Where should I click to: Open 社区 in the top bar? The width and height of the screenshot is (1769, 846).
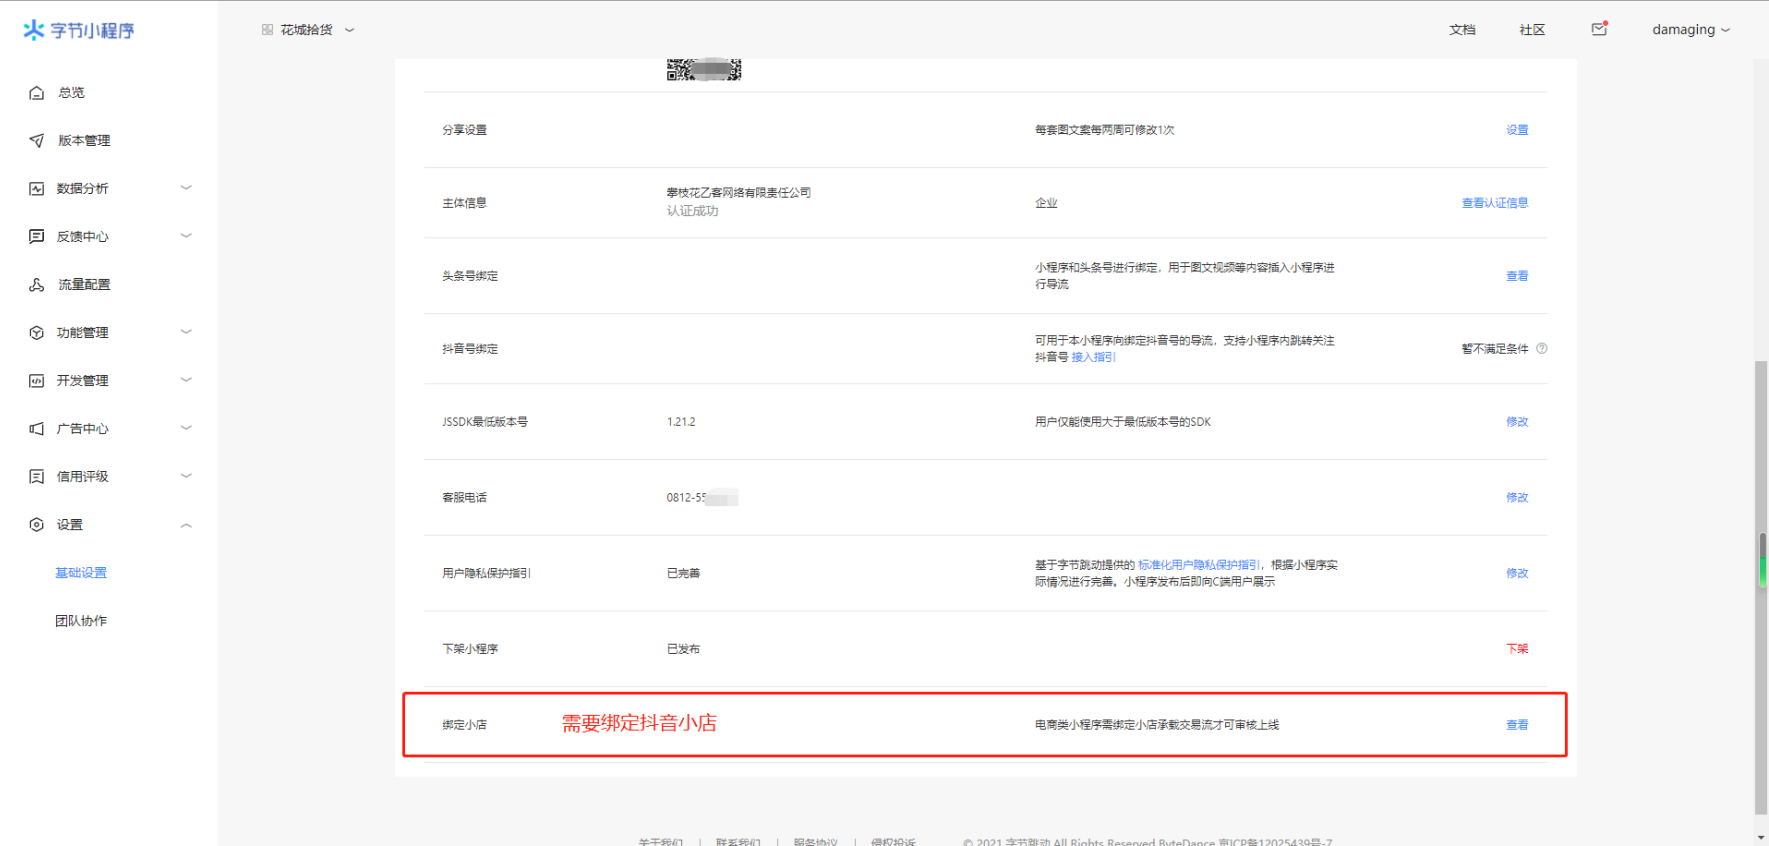click(1532, 30)
